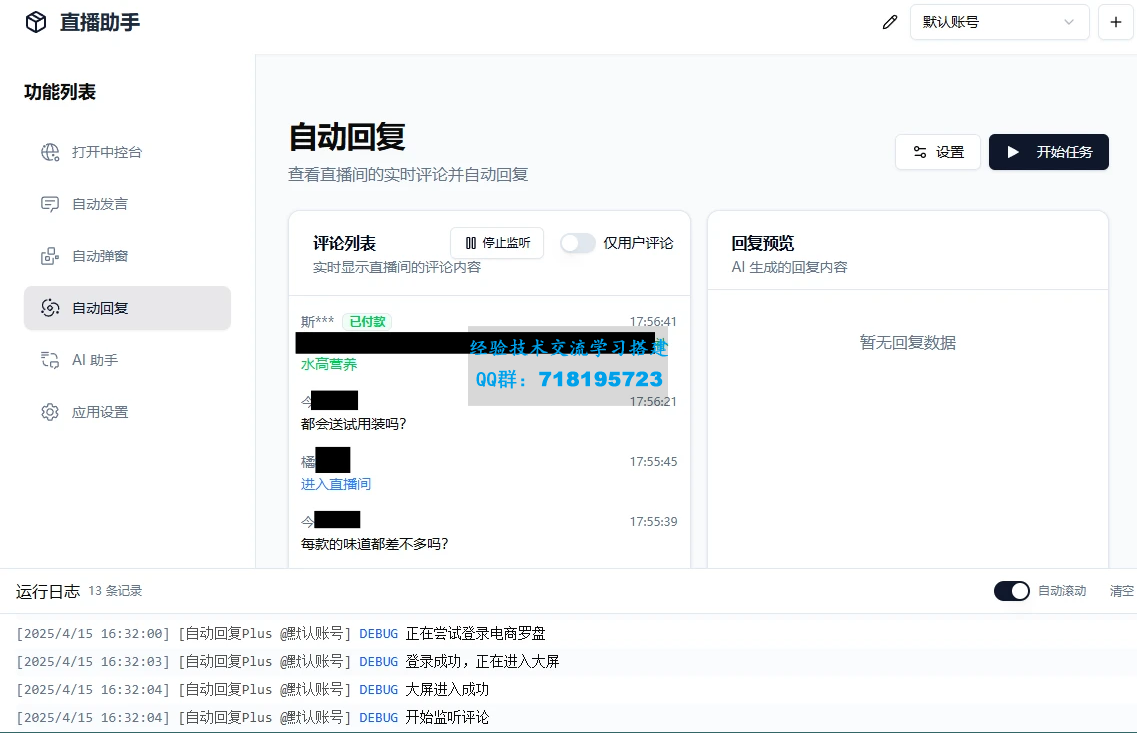
Task: Click the 打开中控台 globe icon
Action: pos(50,152)
